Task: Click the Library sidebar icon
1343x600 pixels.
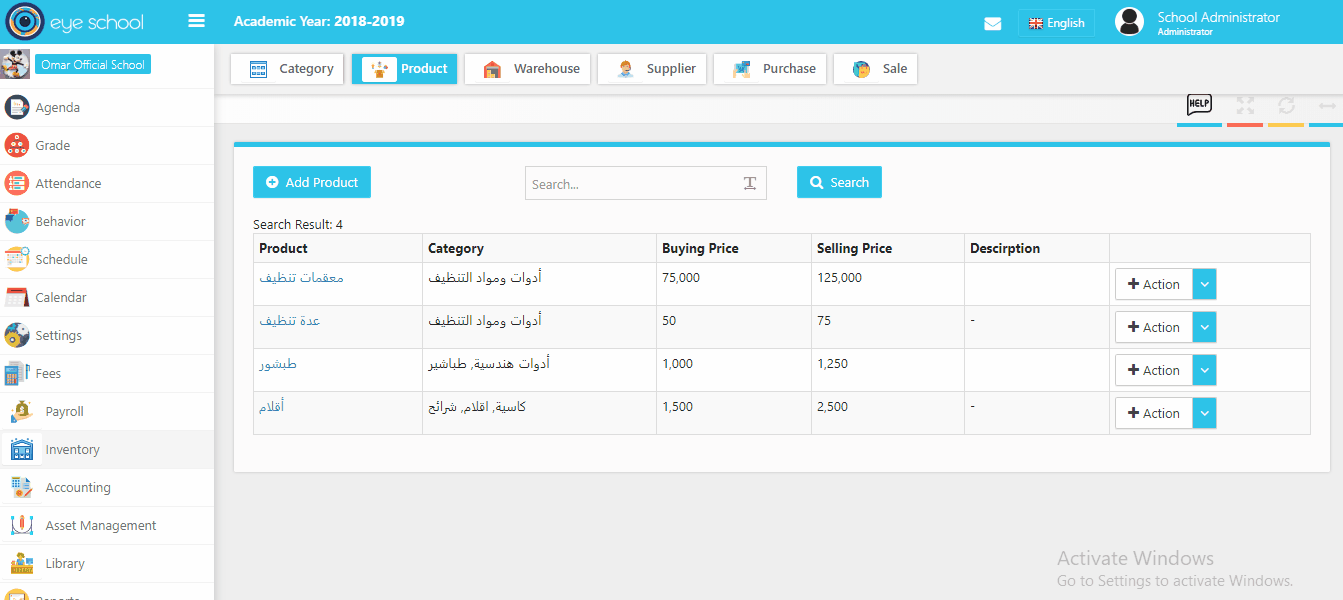Action: 22,563
